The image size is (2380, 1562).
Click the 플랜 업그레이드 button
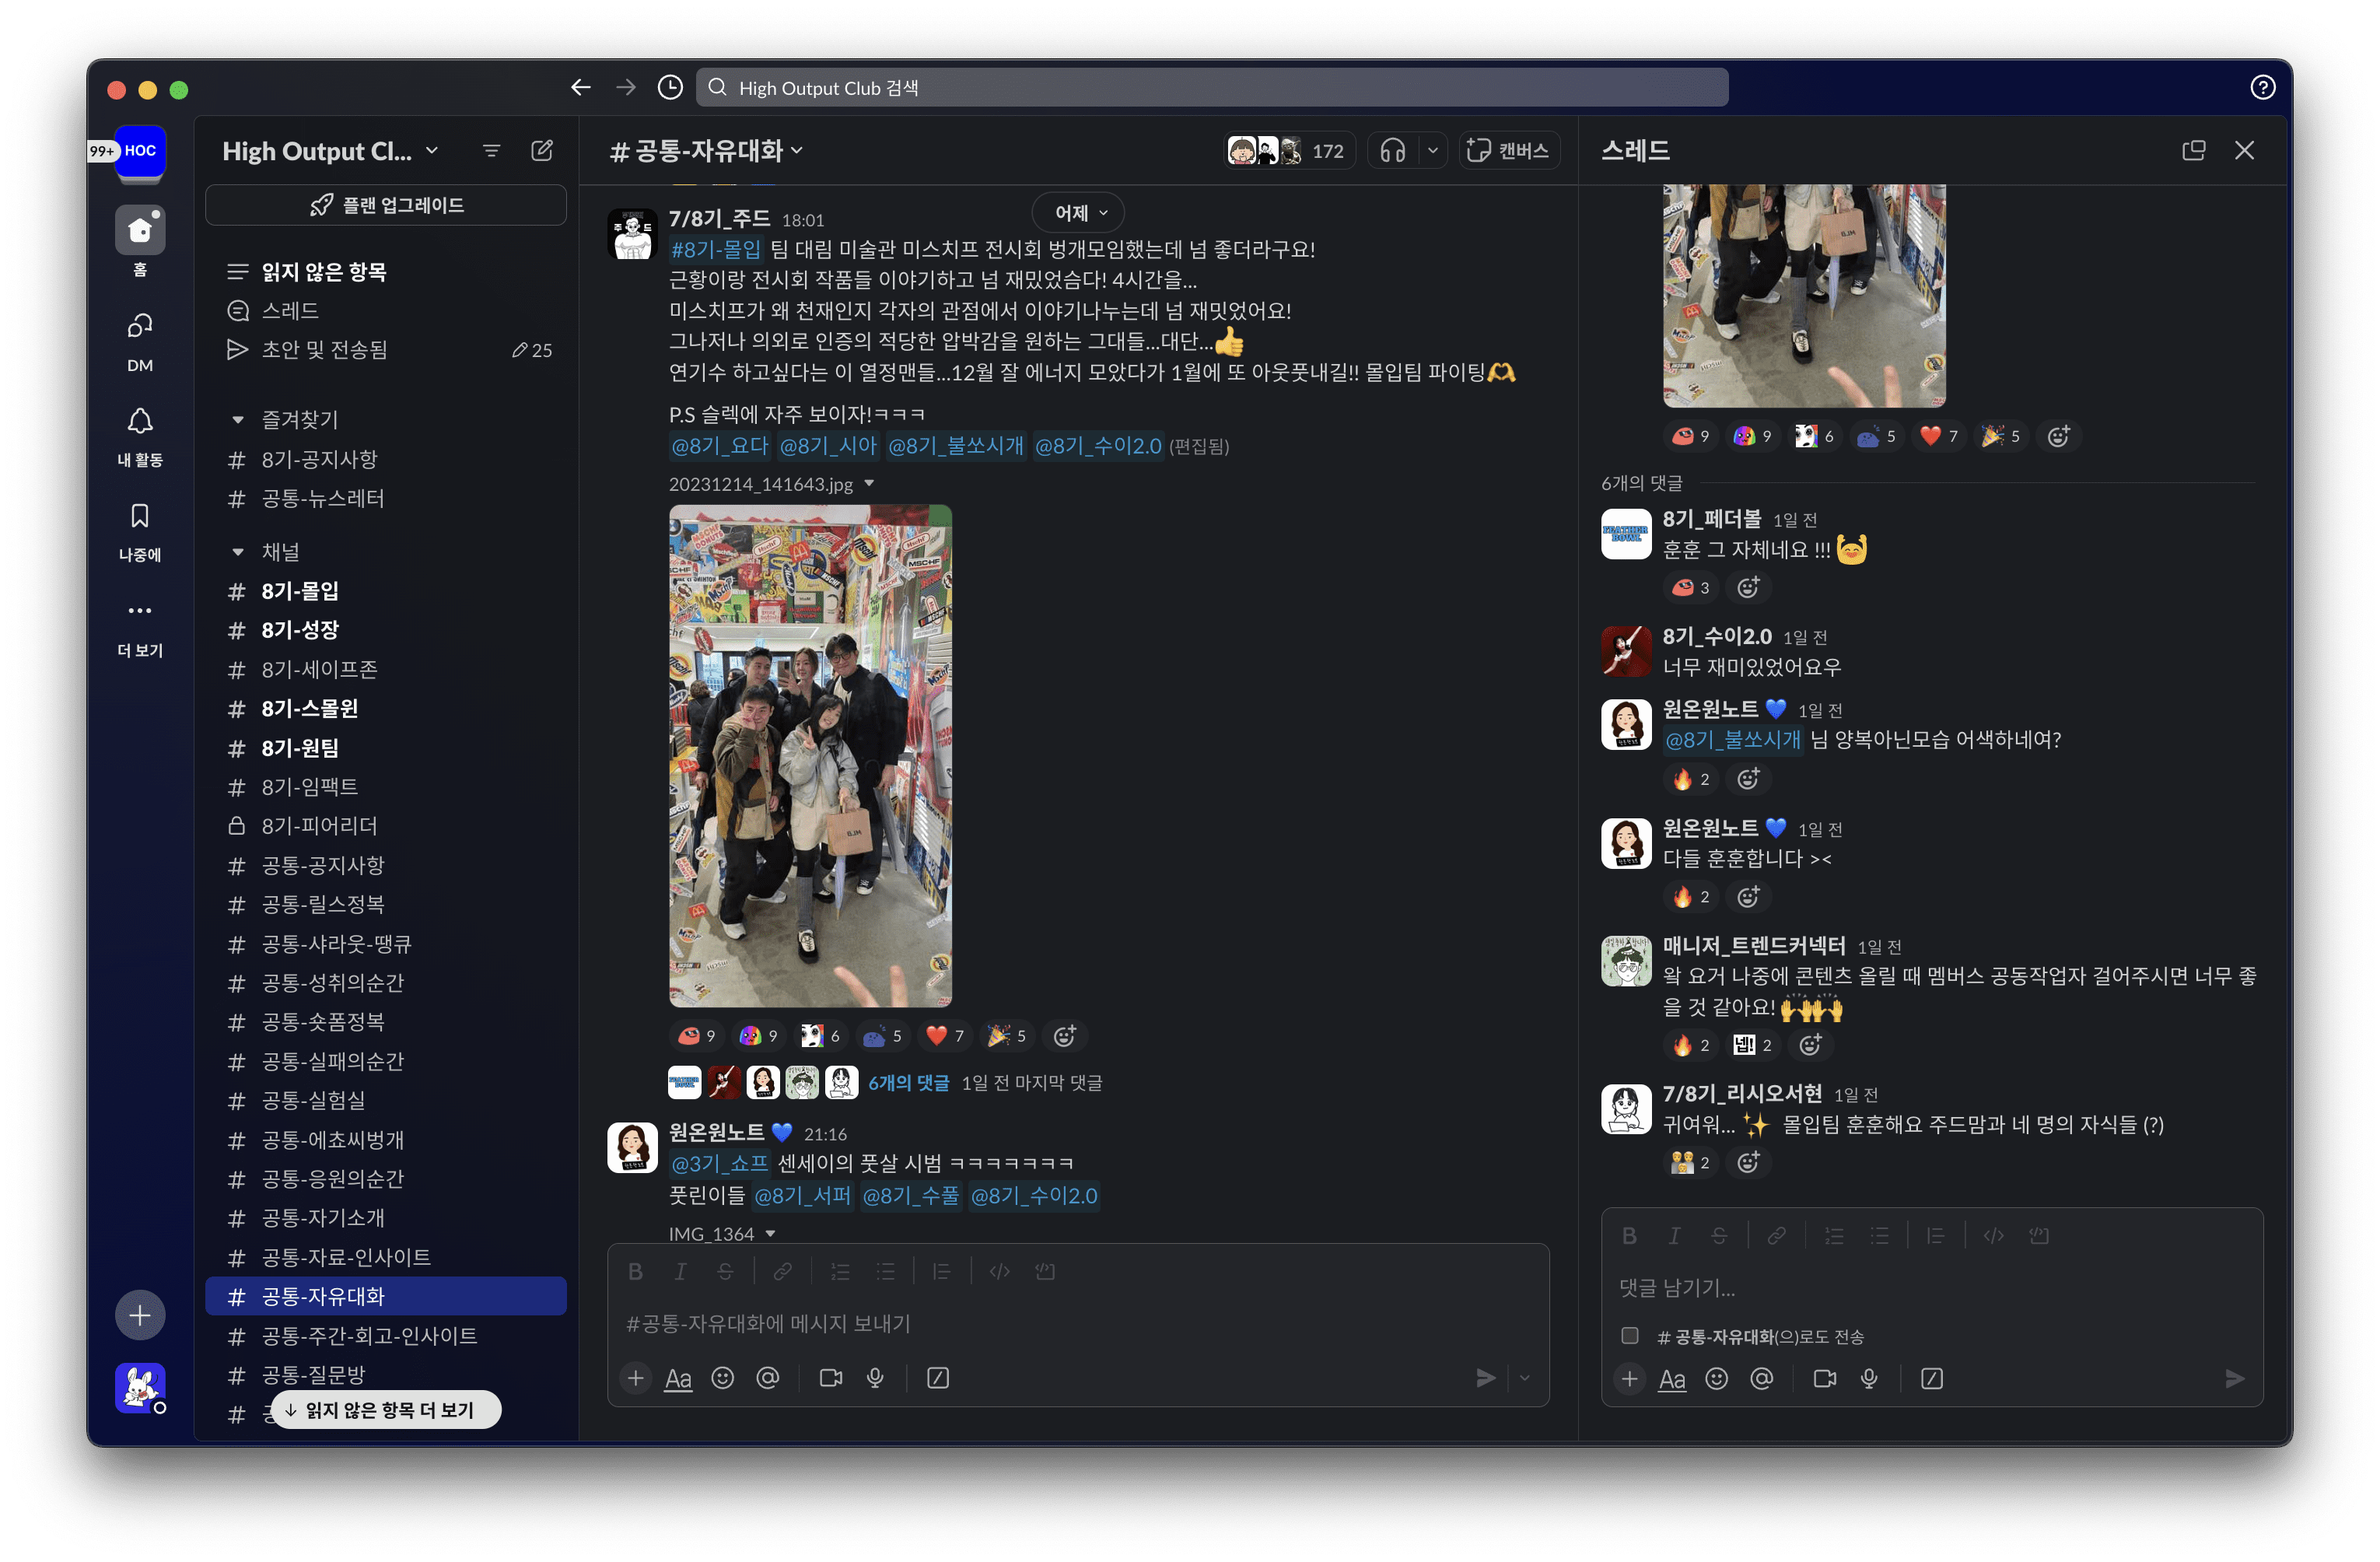(x=386, y=205)
